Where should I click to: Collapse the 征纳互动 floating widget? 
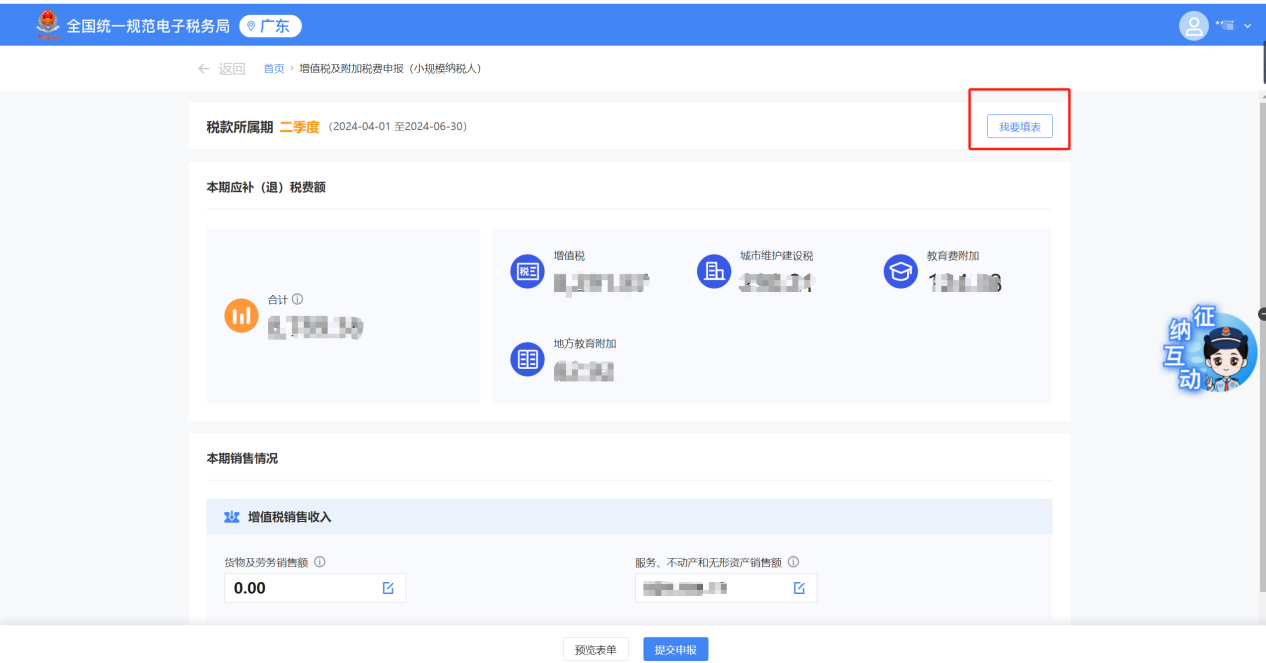click(x=1262, y=314)
